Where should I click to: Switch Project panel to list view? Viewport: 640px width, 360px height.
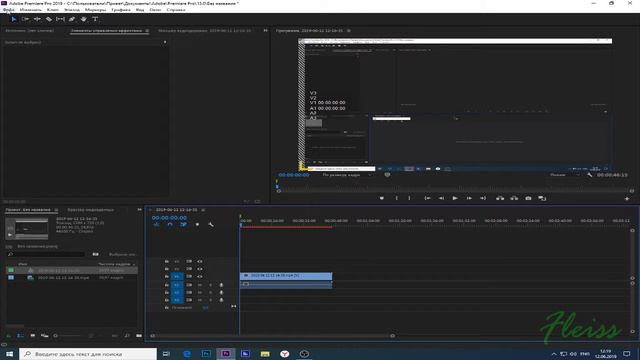click(x=20, y=336)
